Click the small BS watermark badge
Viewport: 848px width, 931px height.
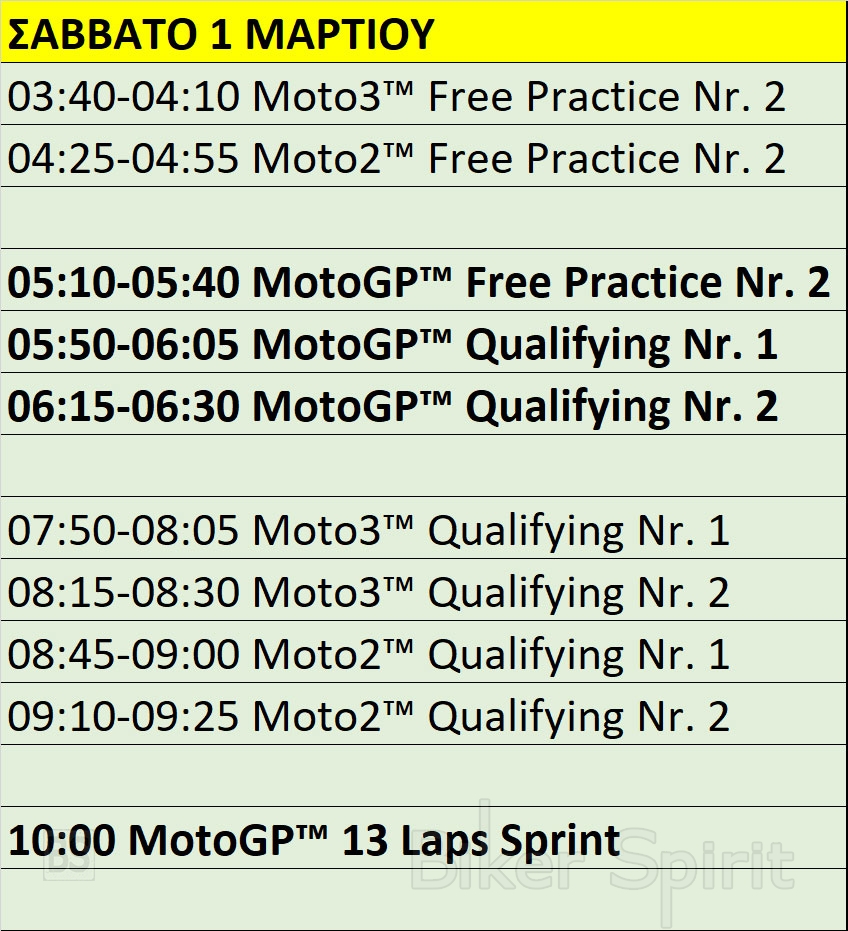point(69,862)
